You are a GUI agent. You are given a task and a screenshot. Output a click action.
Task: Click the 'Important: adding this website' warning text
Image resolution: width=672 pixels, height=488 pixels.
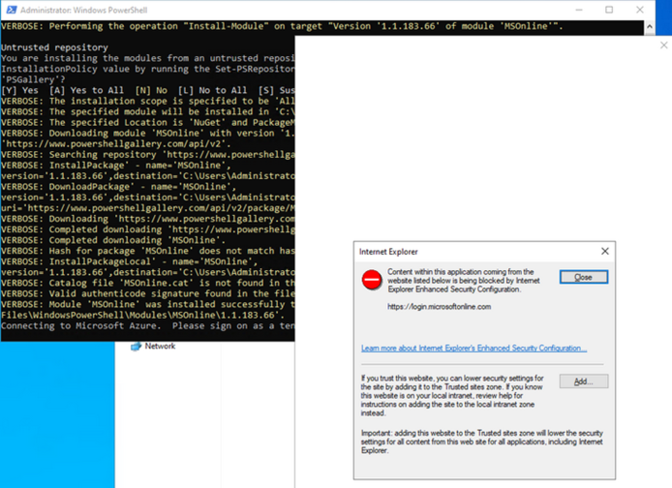pos(482,442)
